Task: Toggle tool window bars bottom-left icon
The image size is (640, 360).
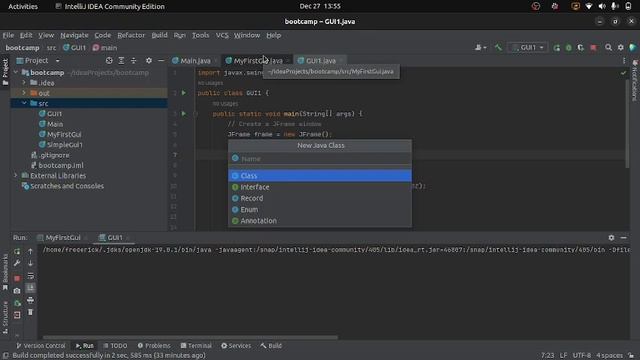Action: [x=5, y=356]
